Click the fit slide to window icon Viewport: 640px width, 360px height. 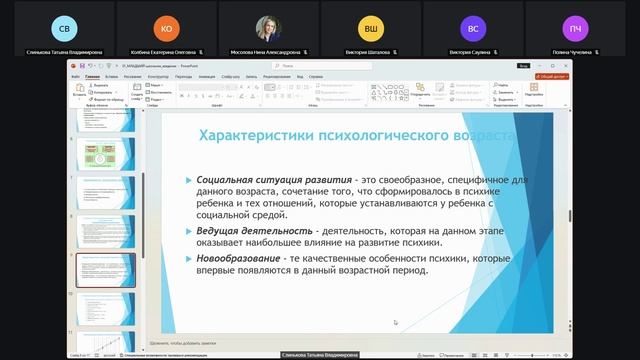point(566,356)
